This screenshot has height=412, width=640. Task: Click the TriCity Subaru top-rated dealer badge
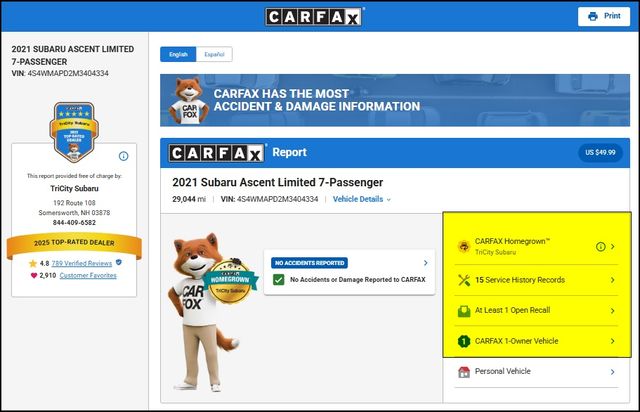click(74, 132)
